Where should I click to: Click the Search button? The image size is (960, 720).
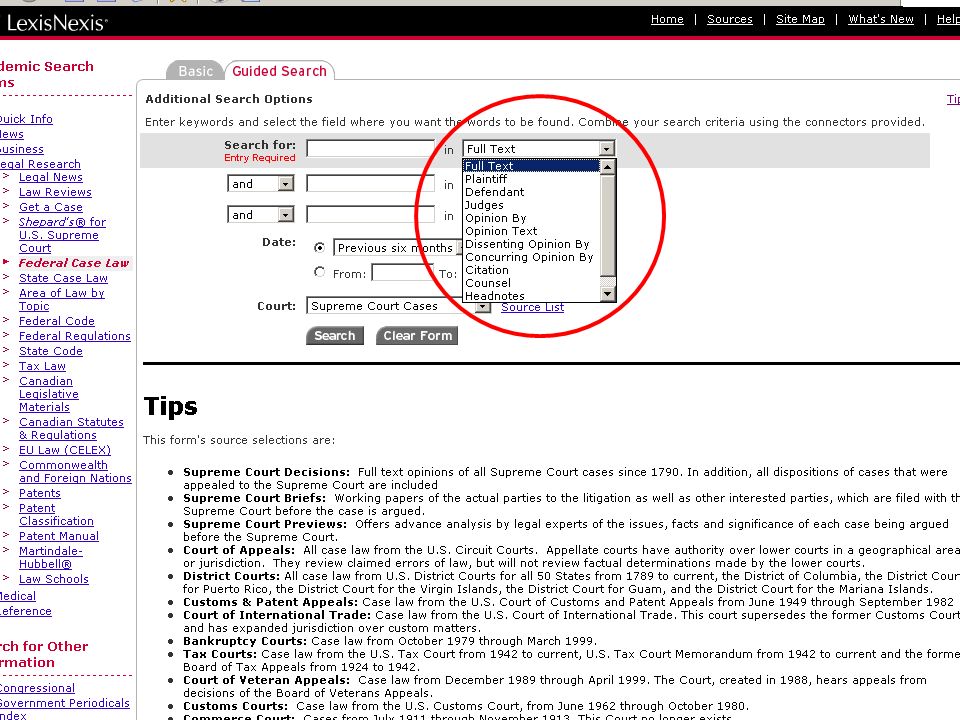pos(334,336)
